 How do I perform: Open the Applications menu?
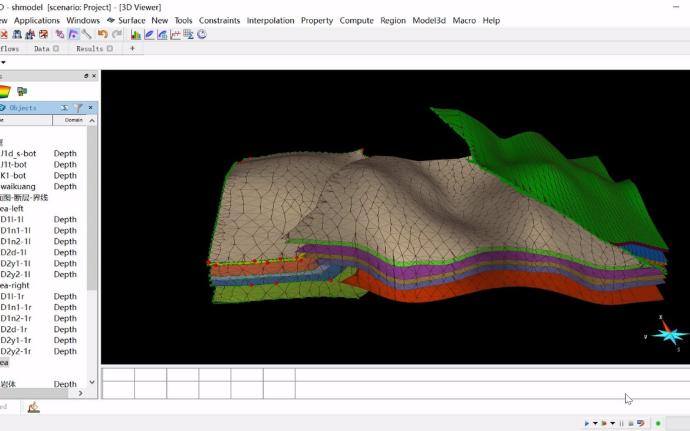[37, 20]
